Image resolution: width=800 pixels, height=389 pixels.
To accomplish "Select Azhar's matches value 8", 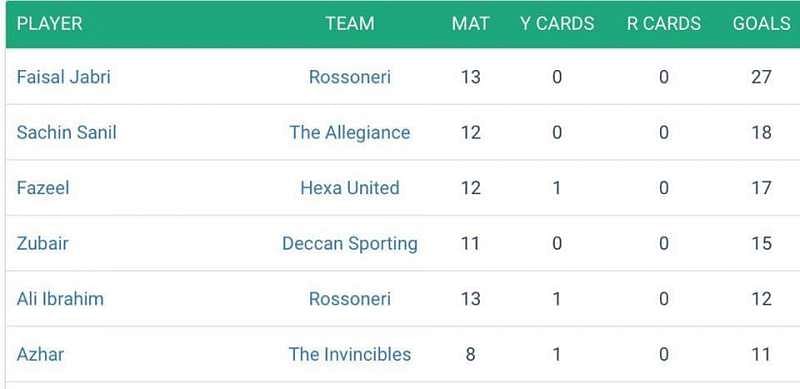I will click(470, 354).
